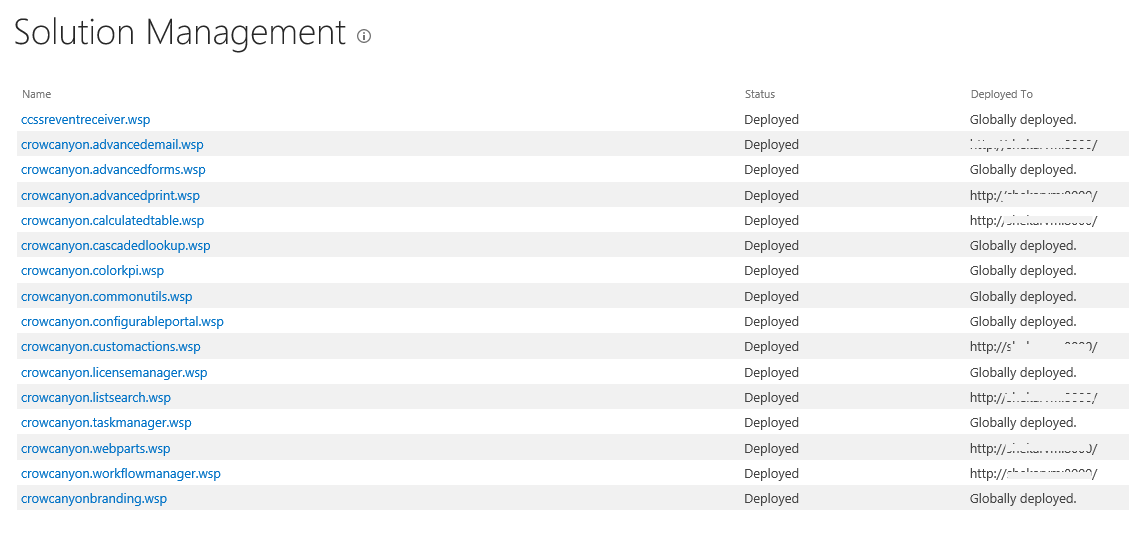Click crowcanyon.configurableportal.wsp link

tap(122, 321)
